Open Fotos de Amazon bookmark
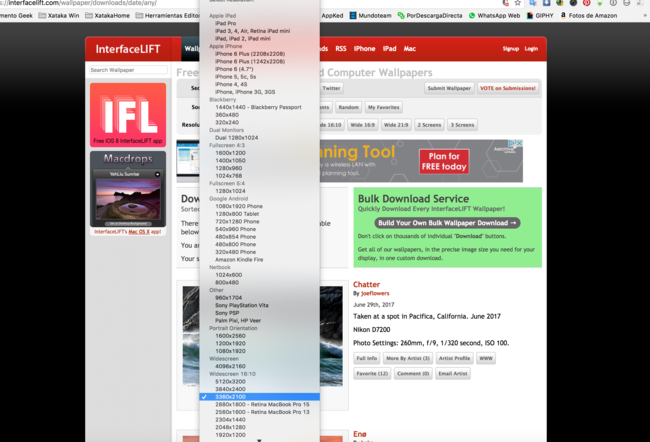Image resolution: width=650 pixels, height=442 pixels. 589,15
